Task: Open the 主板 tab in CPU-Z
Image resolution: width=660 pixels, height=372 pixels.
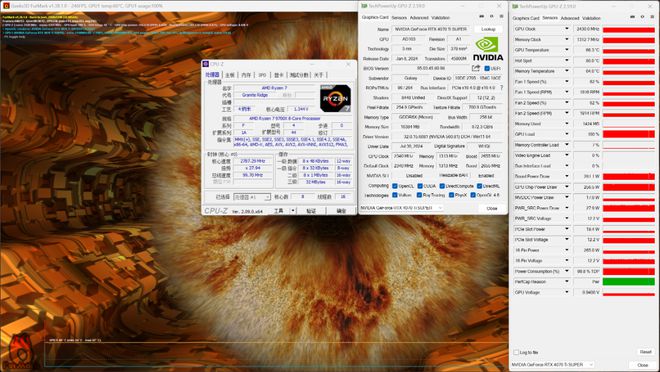Action: click(x=230, y=75)
